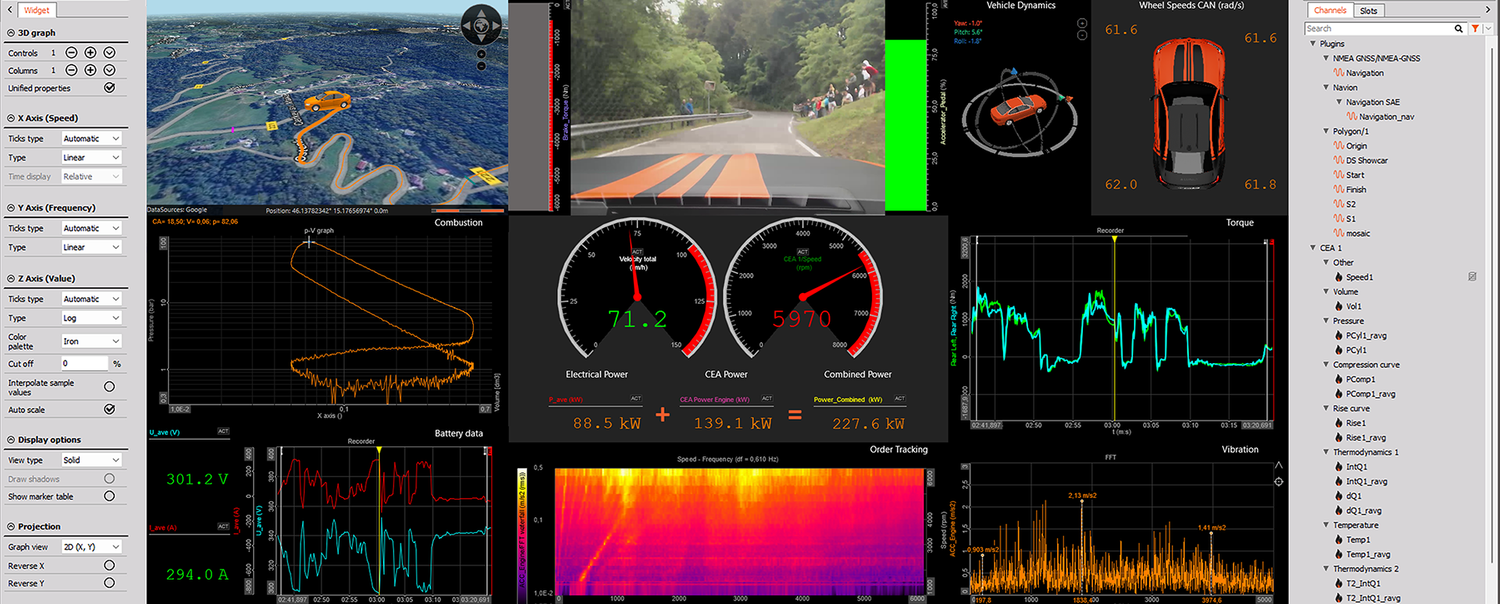Open Z Axis Type Log dropdown

click(x=91, y=317)
